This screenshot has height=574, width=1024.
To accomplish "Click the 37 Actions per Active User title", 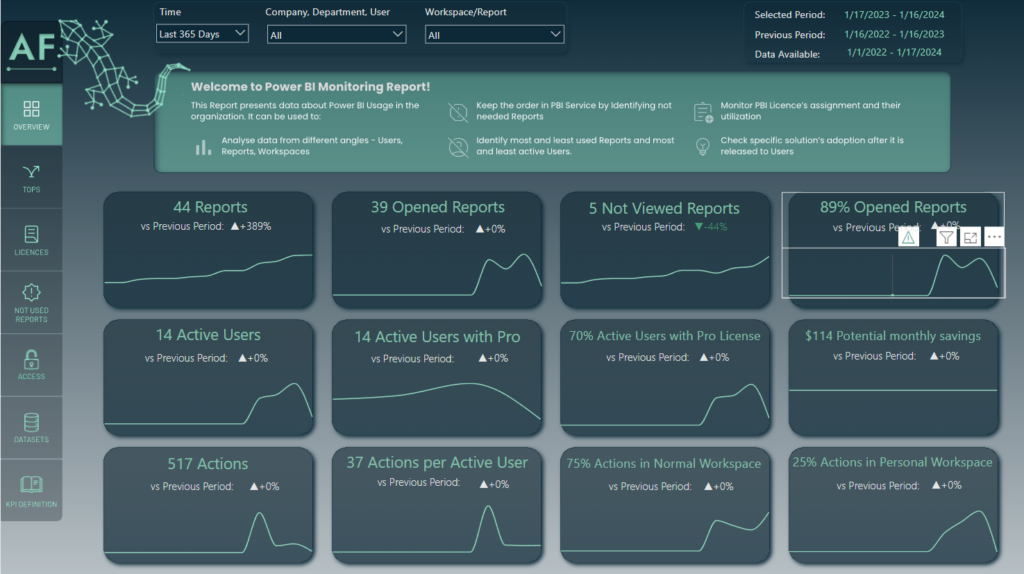I will click(x=437, y=462).
